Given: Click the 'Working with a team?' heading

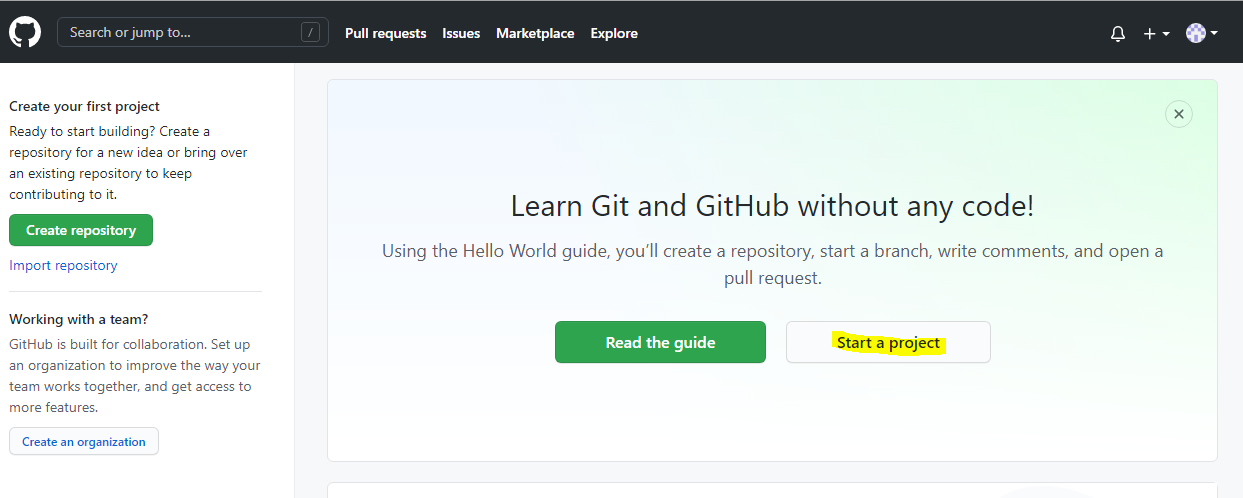Looking at the screenshot, I should pyautogui.click(x=78, y=319).
